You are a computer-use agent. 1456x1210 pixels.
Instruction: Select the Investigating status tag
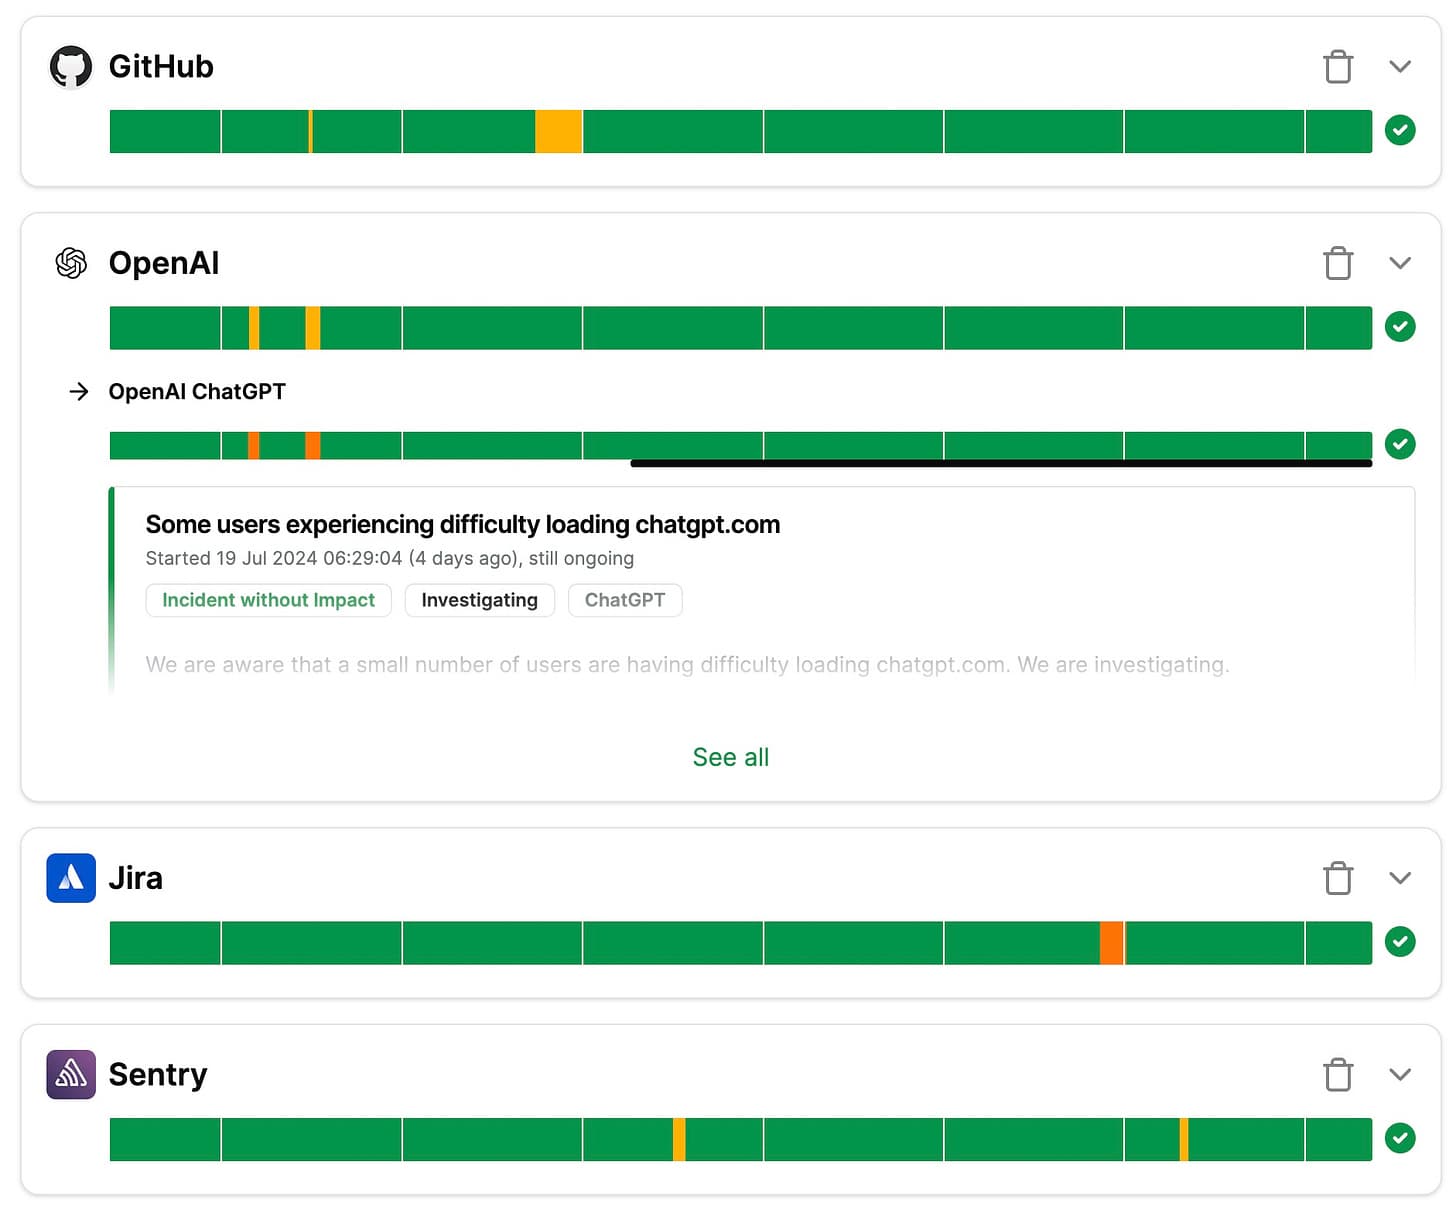tap(479, 600)
